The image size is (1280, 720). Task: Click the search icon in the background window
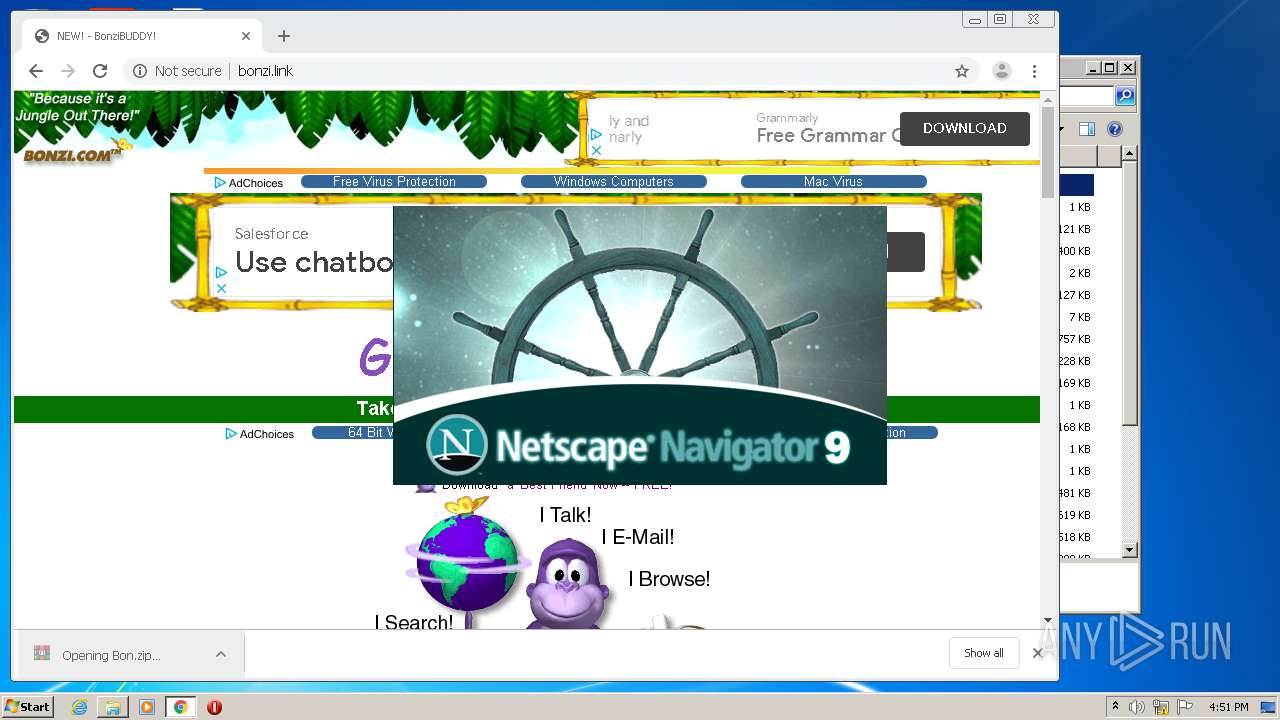[x=1125, y=96]
